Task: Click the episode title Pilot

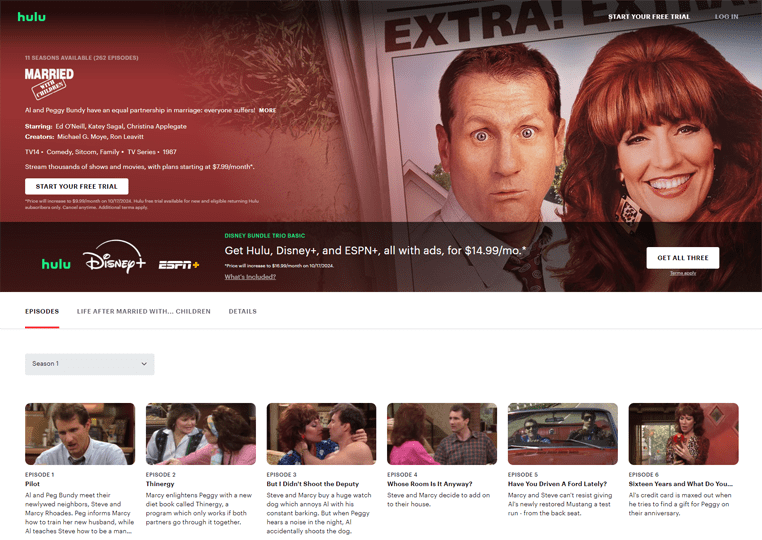Action: 33,484
